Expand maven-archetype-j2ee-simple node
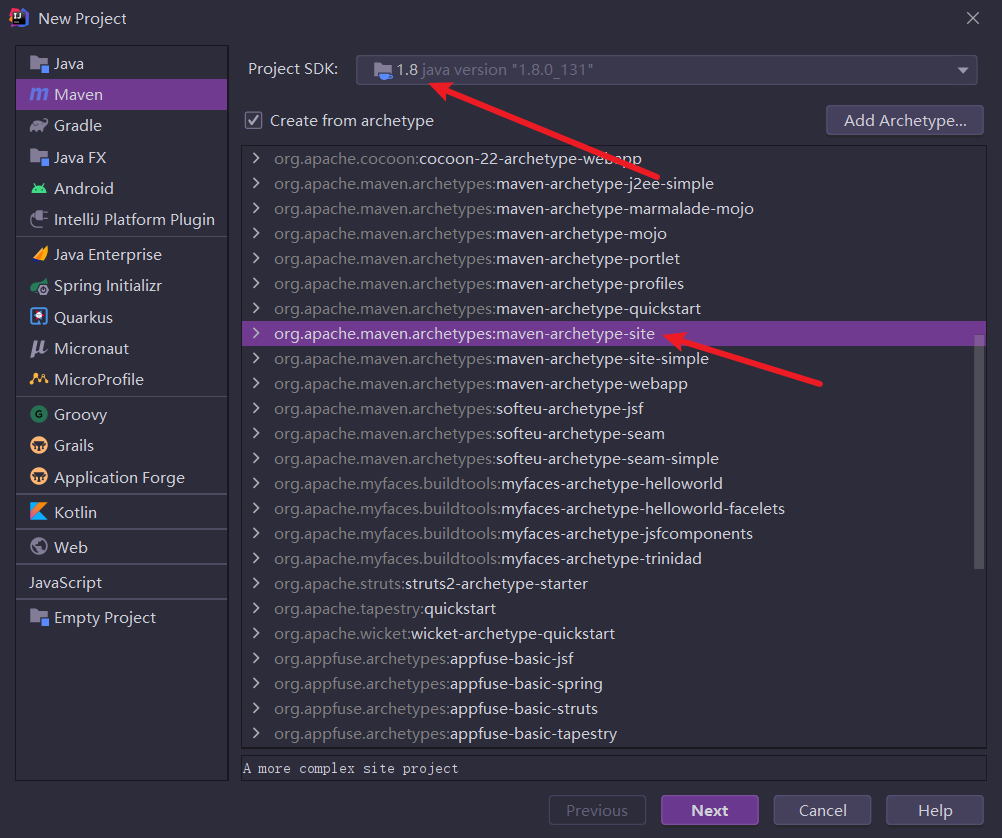Image resolution: width=1002 pixels, height=838 pixels. click(x=256, y=183)
